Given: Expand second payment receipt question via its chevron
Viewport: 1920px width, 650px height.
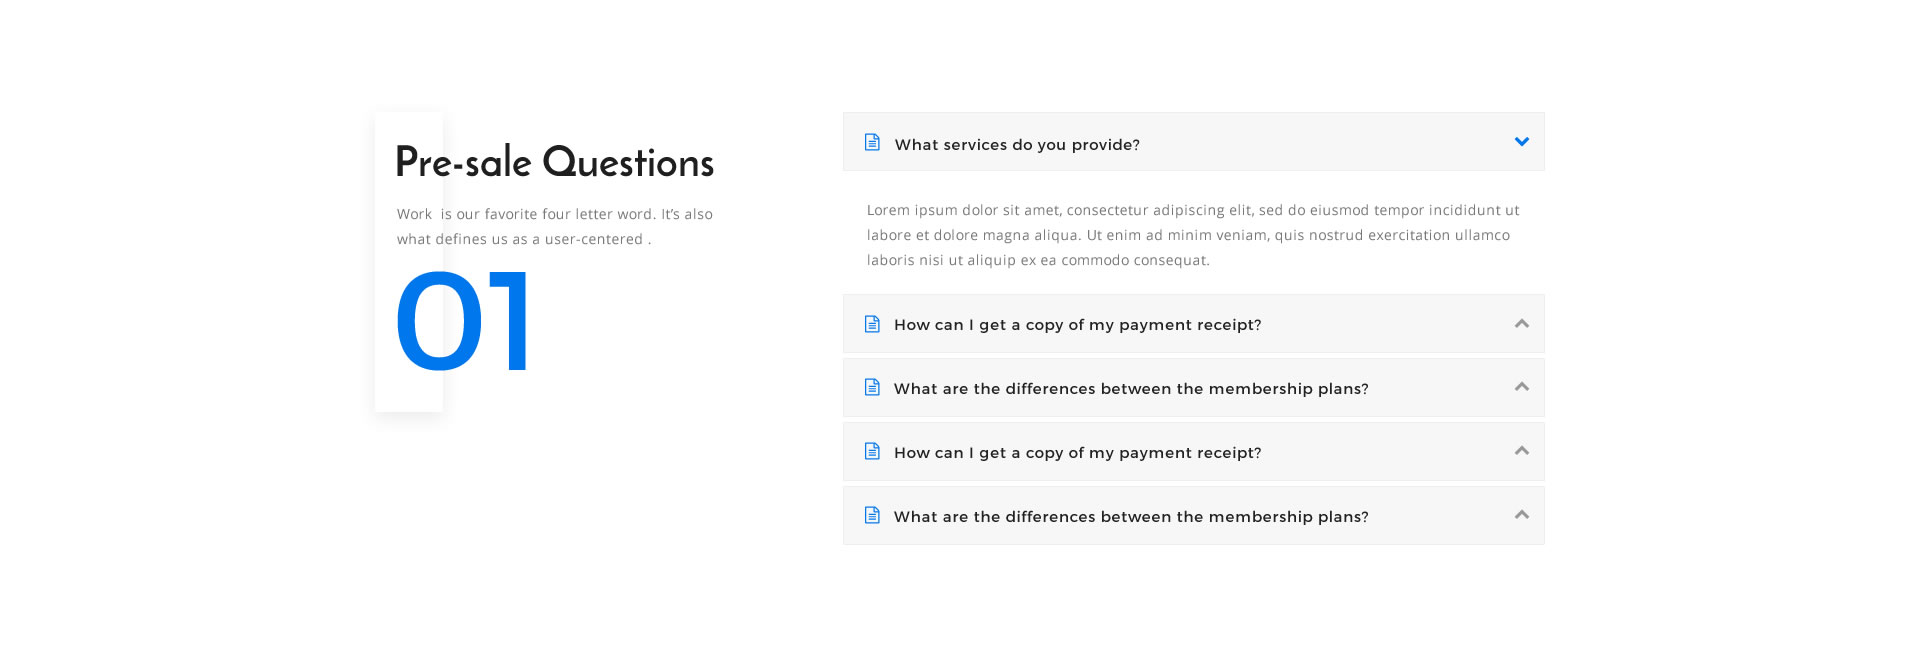Looking at the screenshot, I should tap(1522, 450).
